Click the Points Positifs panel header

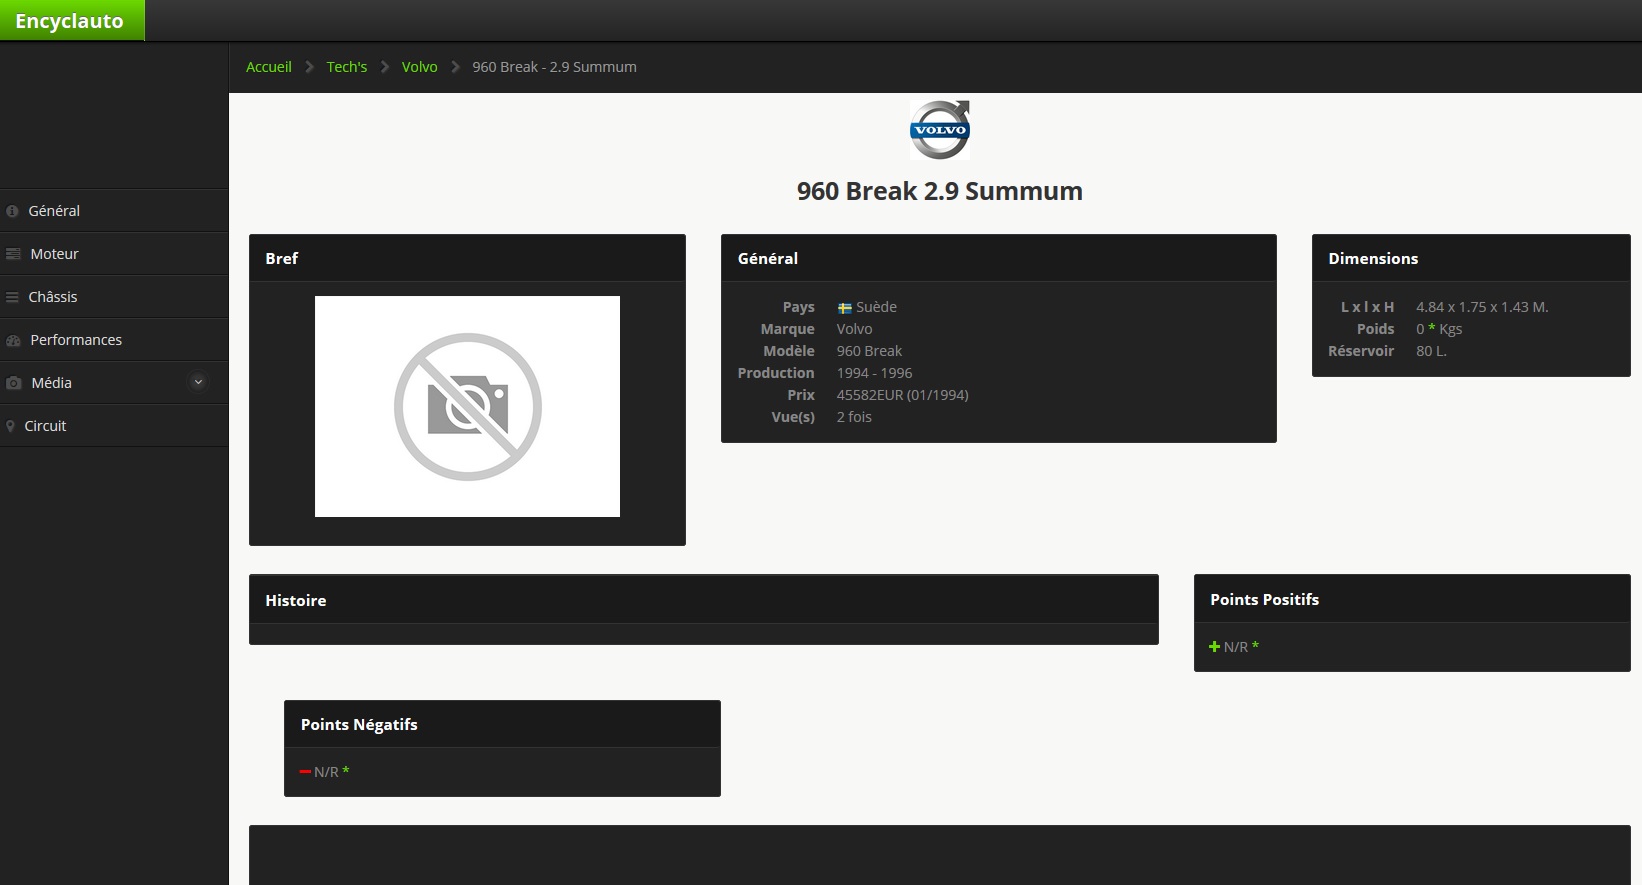pos(1412,599)
